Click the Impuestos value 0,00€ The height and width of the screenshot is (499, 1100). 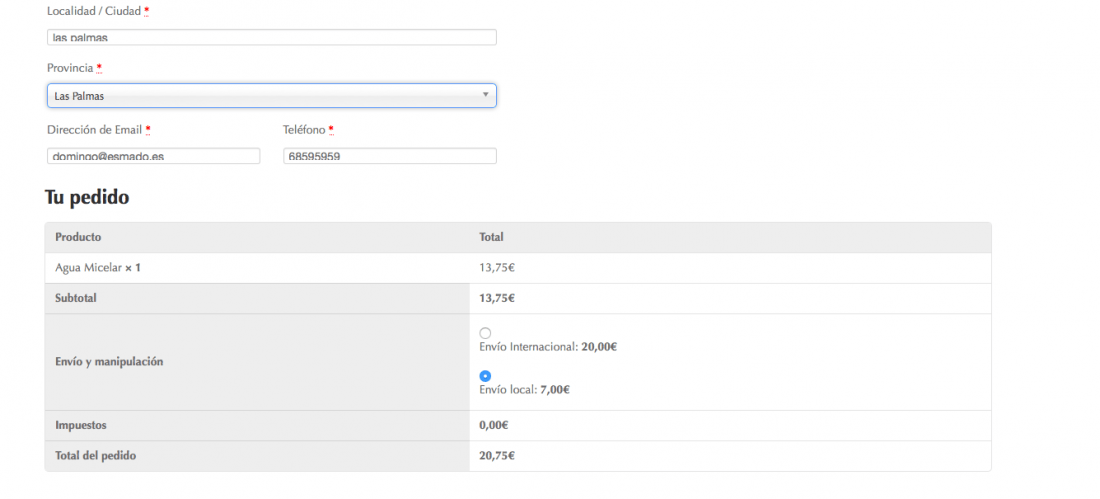click(494, 425)
